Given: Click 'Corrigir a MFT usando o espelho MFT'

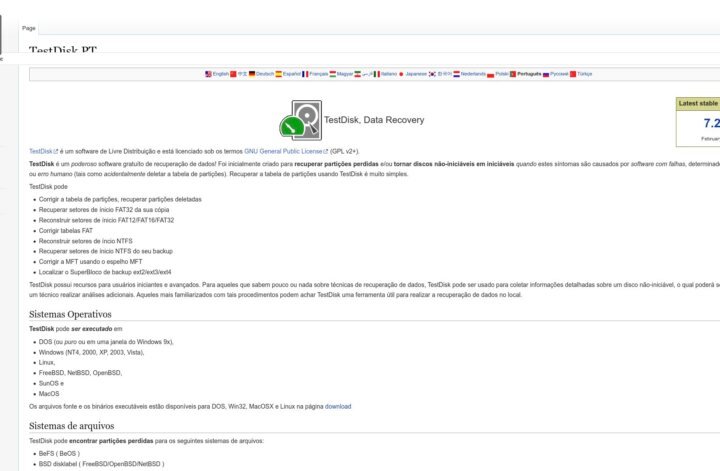Looking at the screenshot, I should 90,262.
